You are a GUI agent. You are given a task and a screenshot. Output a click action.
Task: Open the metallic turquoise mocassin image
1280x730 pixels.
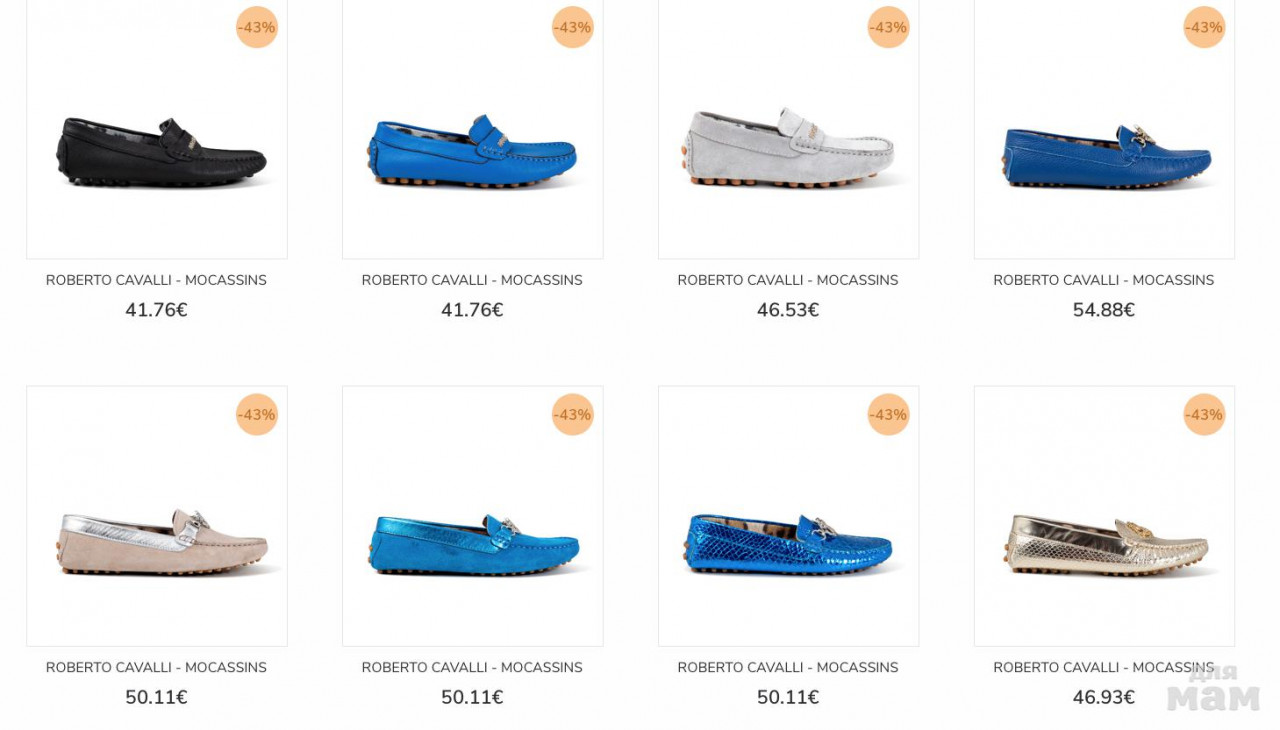pos(473,516)
